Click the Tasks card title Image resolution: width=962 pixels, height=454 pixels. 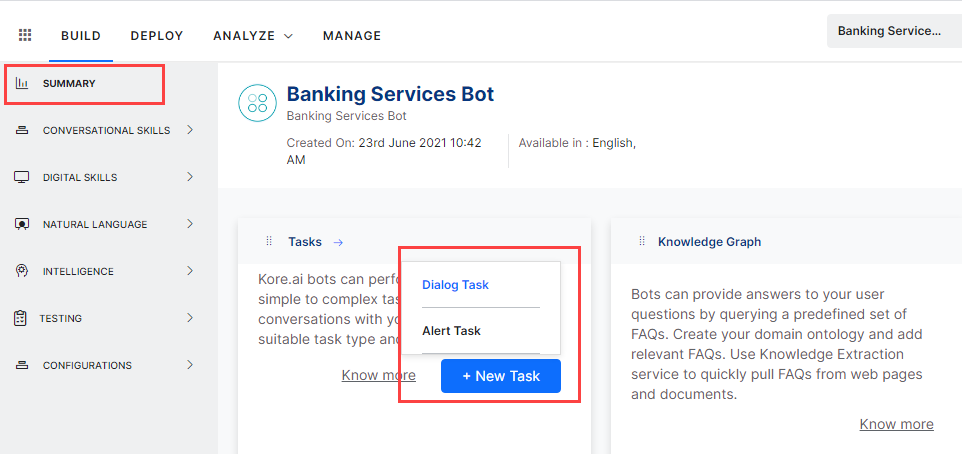305,242
